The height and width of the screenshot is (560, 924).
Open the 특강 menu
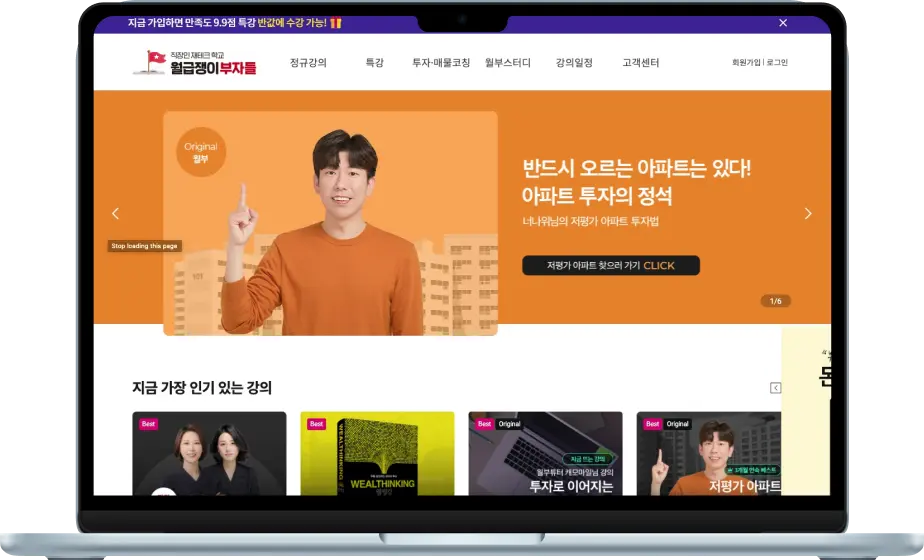click(x=374, y=62)
